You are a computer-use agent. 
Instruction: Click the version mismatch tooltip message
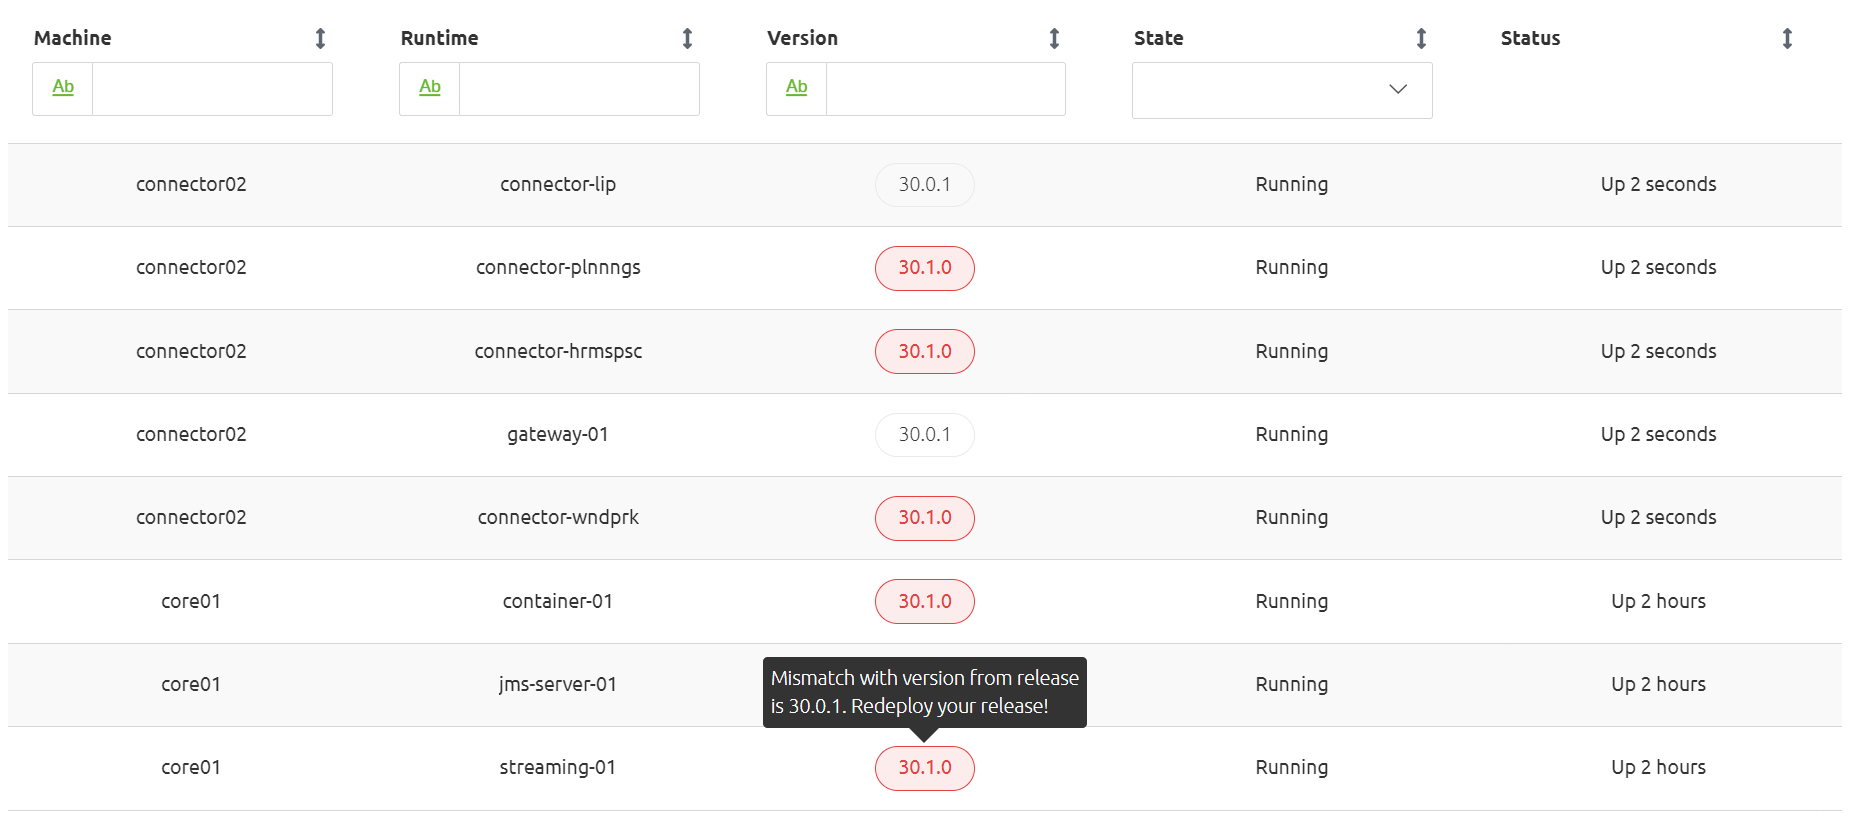pyautogui.click(x=925, y=692)
